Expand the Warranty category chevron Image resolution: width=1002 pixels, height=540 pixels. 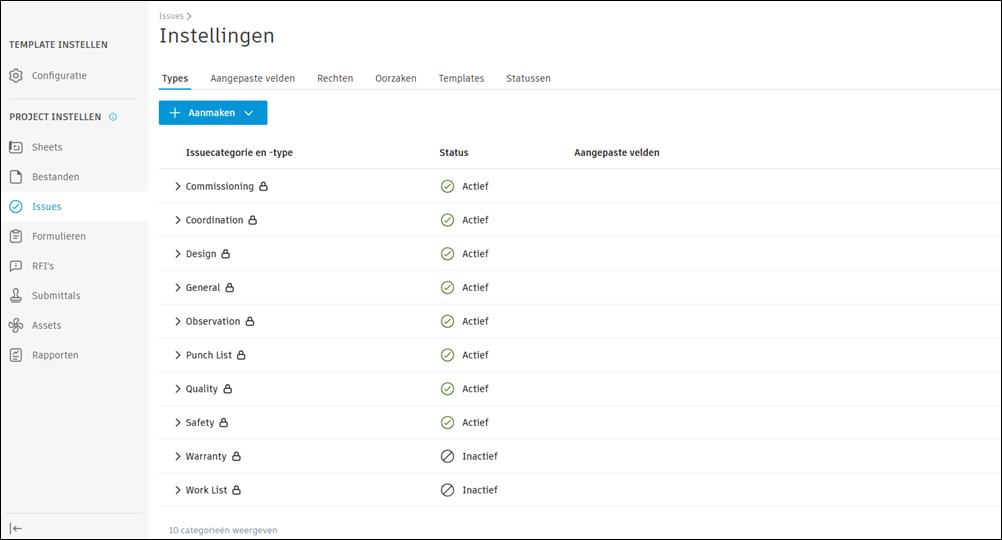coord(178,456)
